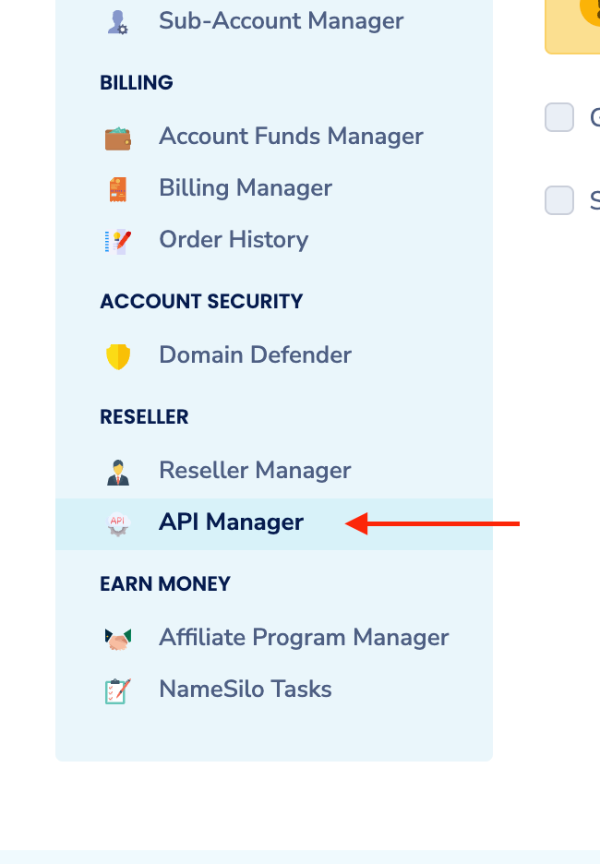
Task: Open NameSilo Tasks
Action: 245,689
